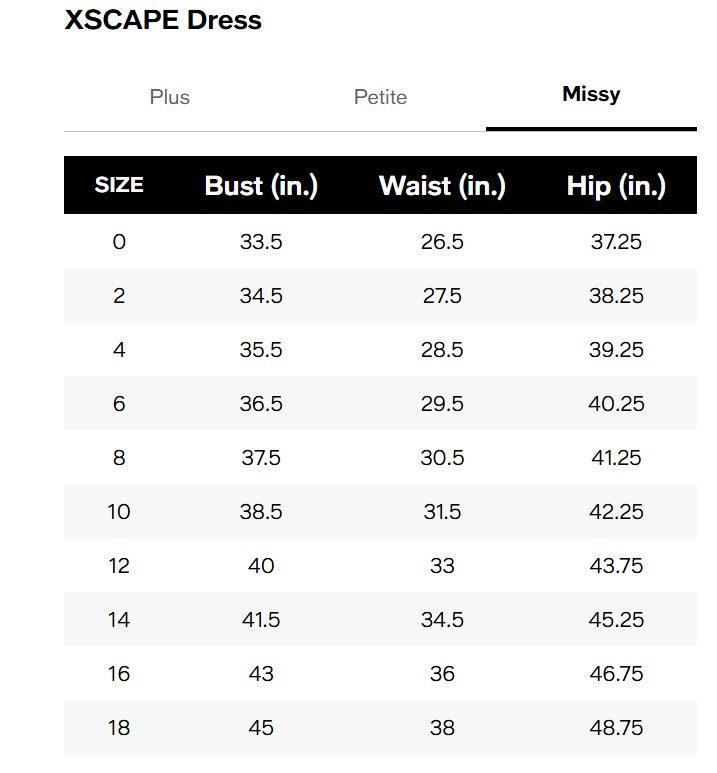Click waist value 36 in size 16 row
Viewport: 717px width, 773px height.
442,673
